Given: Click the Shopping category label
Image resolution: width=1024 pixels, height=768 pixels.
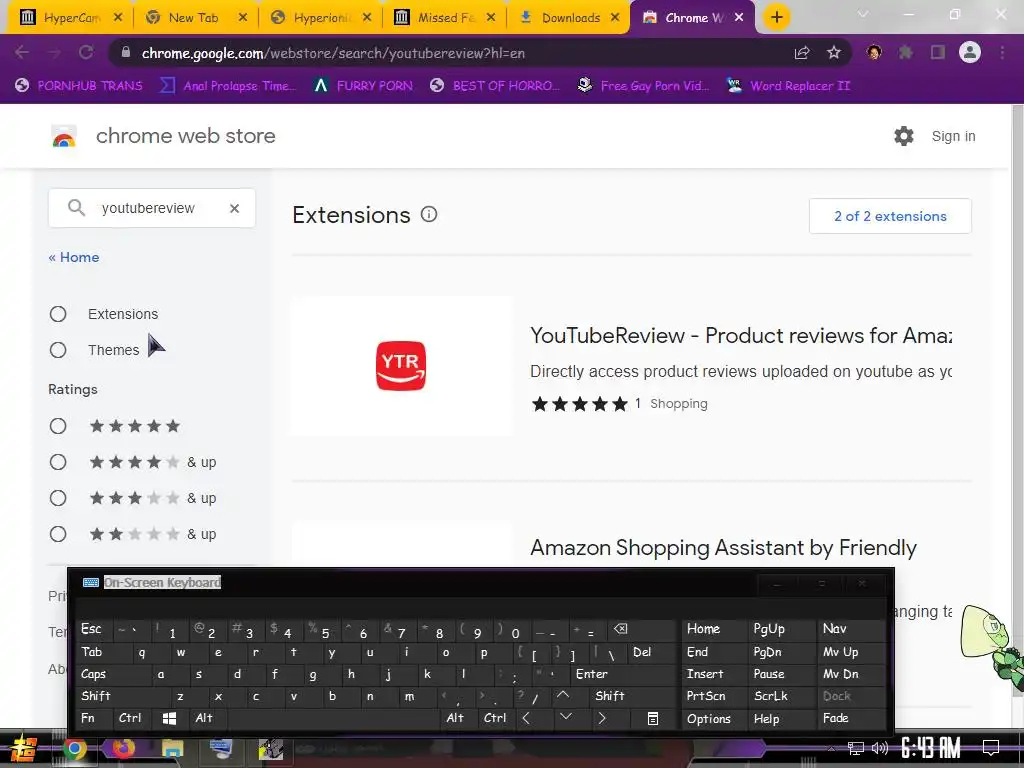Looking at the screenshot, I should [x=679, y=404].
